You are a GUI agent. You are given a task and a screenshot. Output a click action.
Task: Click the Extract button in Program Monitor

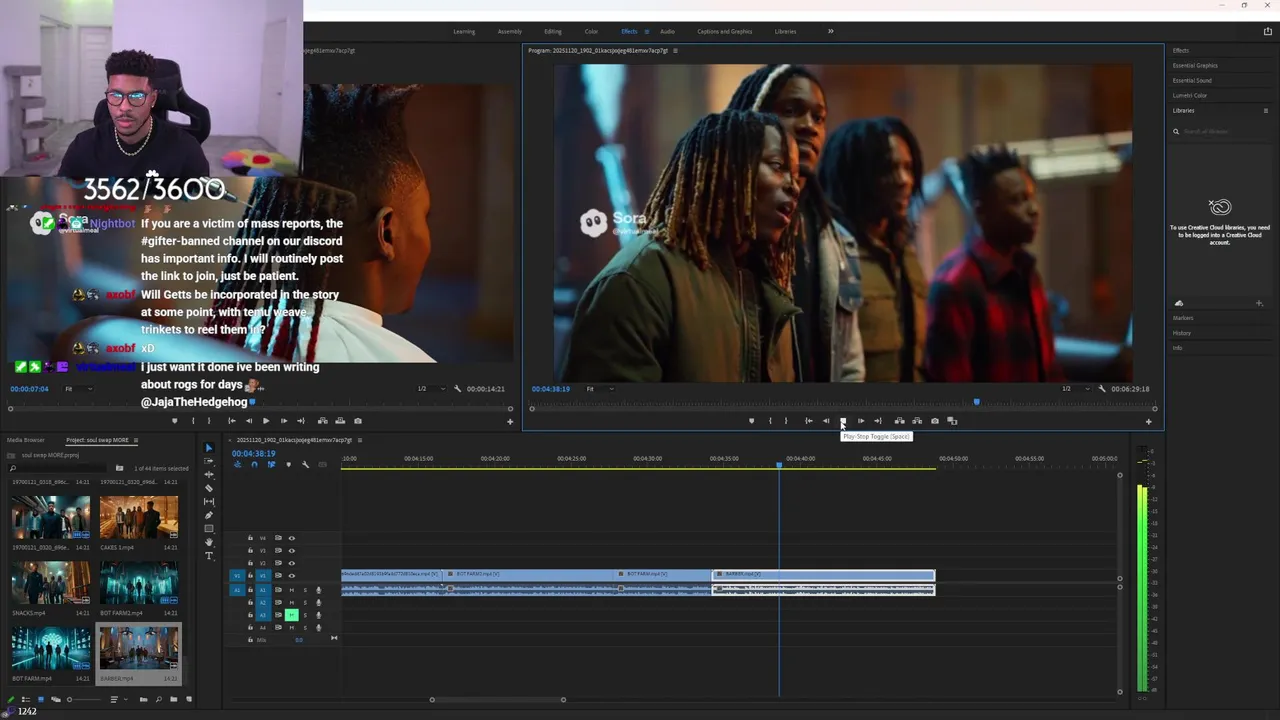[917, 421]
